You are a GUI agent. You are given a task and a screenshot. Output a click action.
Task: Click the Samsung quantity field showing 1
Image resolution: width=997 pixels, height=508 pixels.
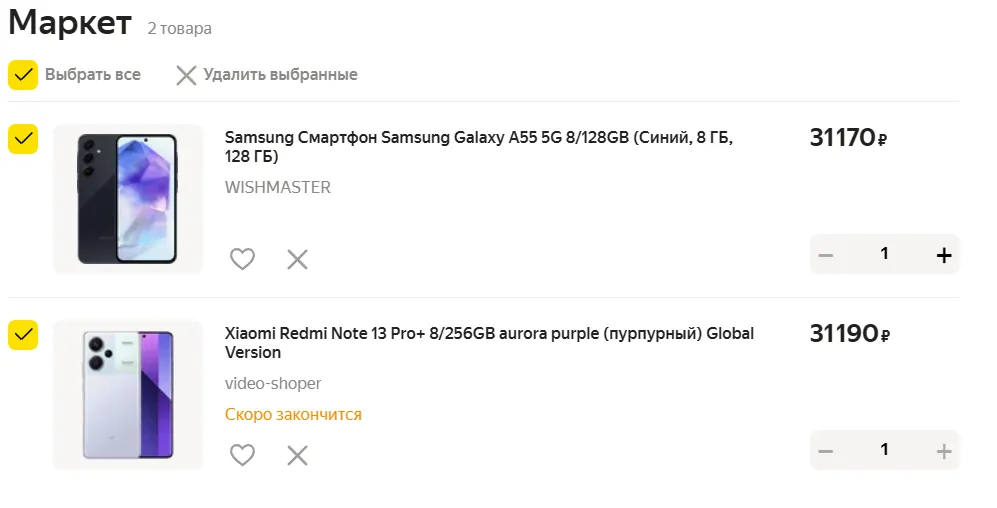[884, 254]
